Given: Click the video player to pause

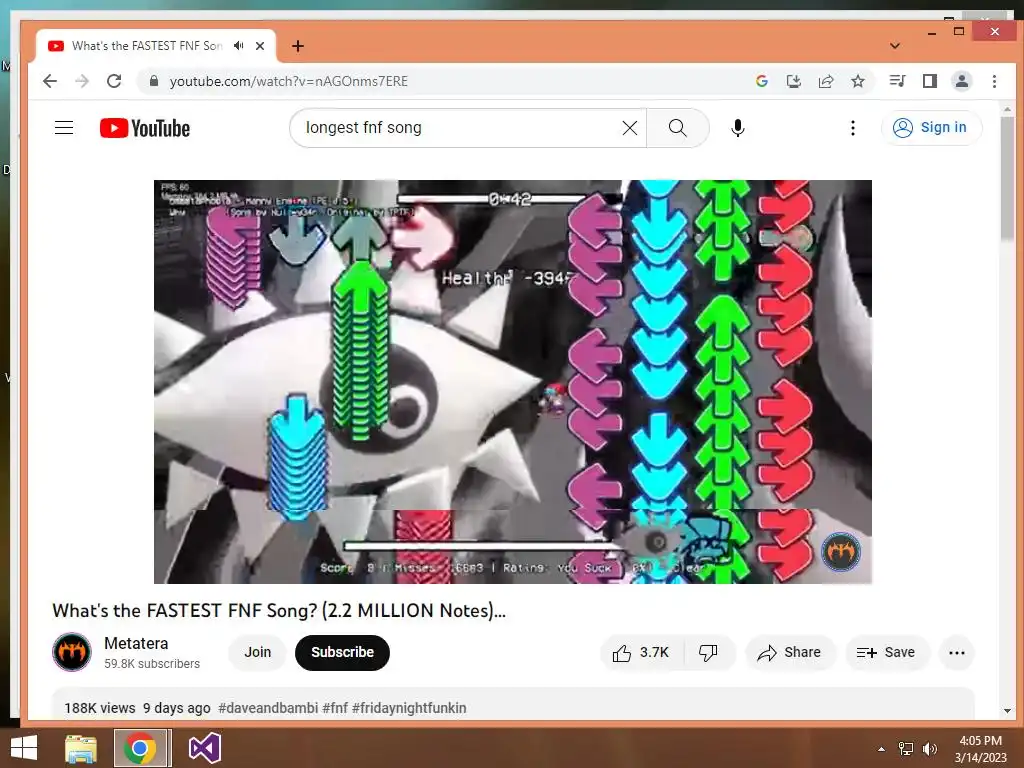Looking at the screenshot, I should point(513,381).
